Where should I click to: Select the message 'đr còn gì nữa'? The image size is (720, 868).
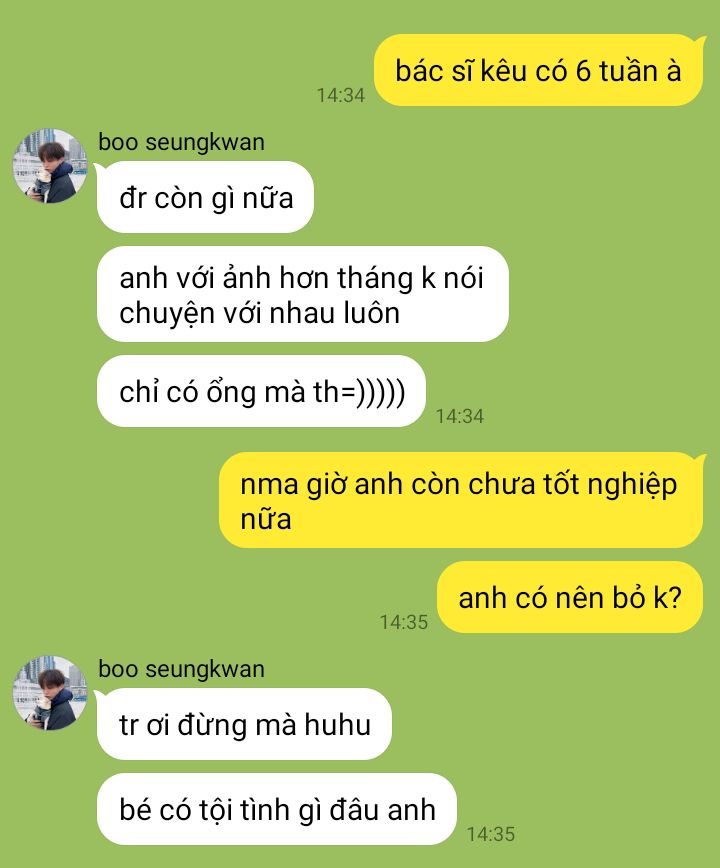205,197
